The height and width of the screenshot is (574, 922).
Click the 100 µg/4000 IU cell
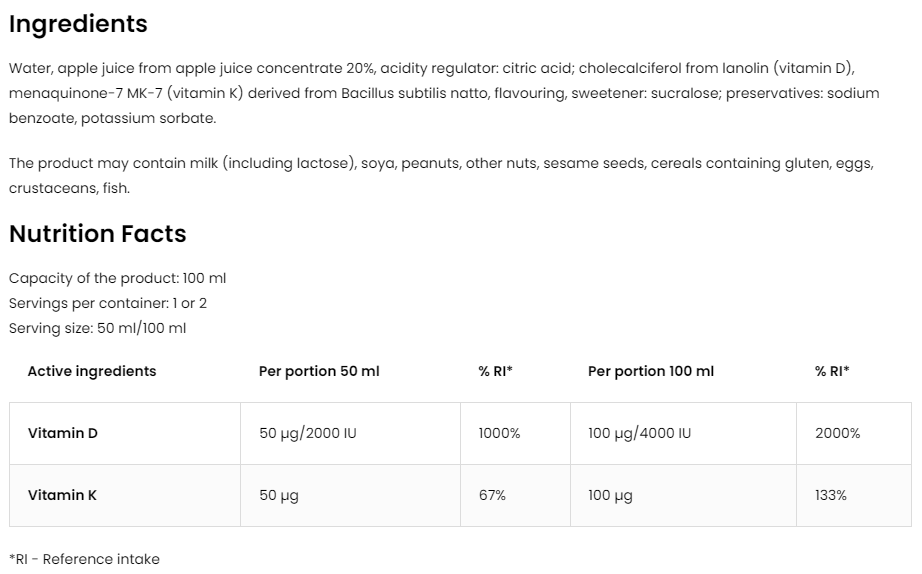639,433
